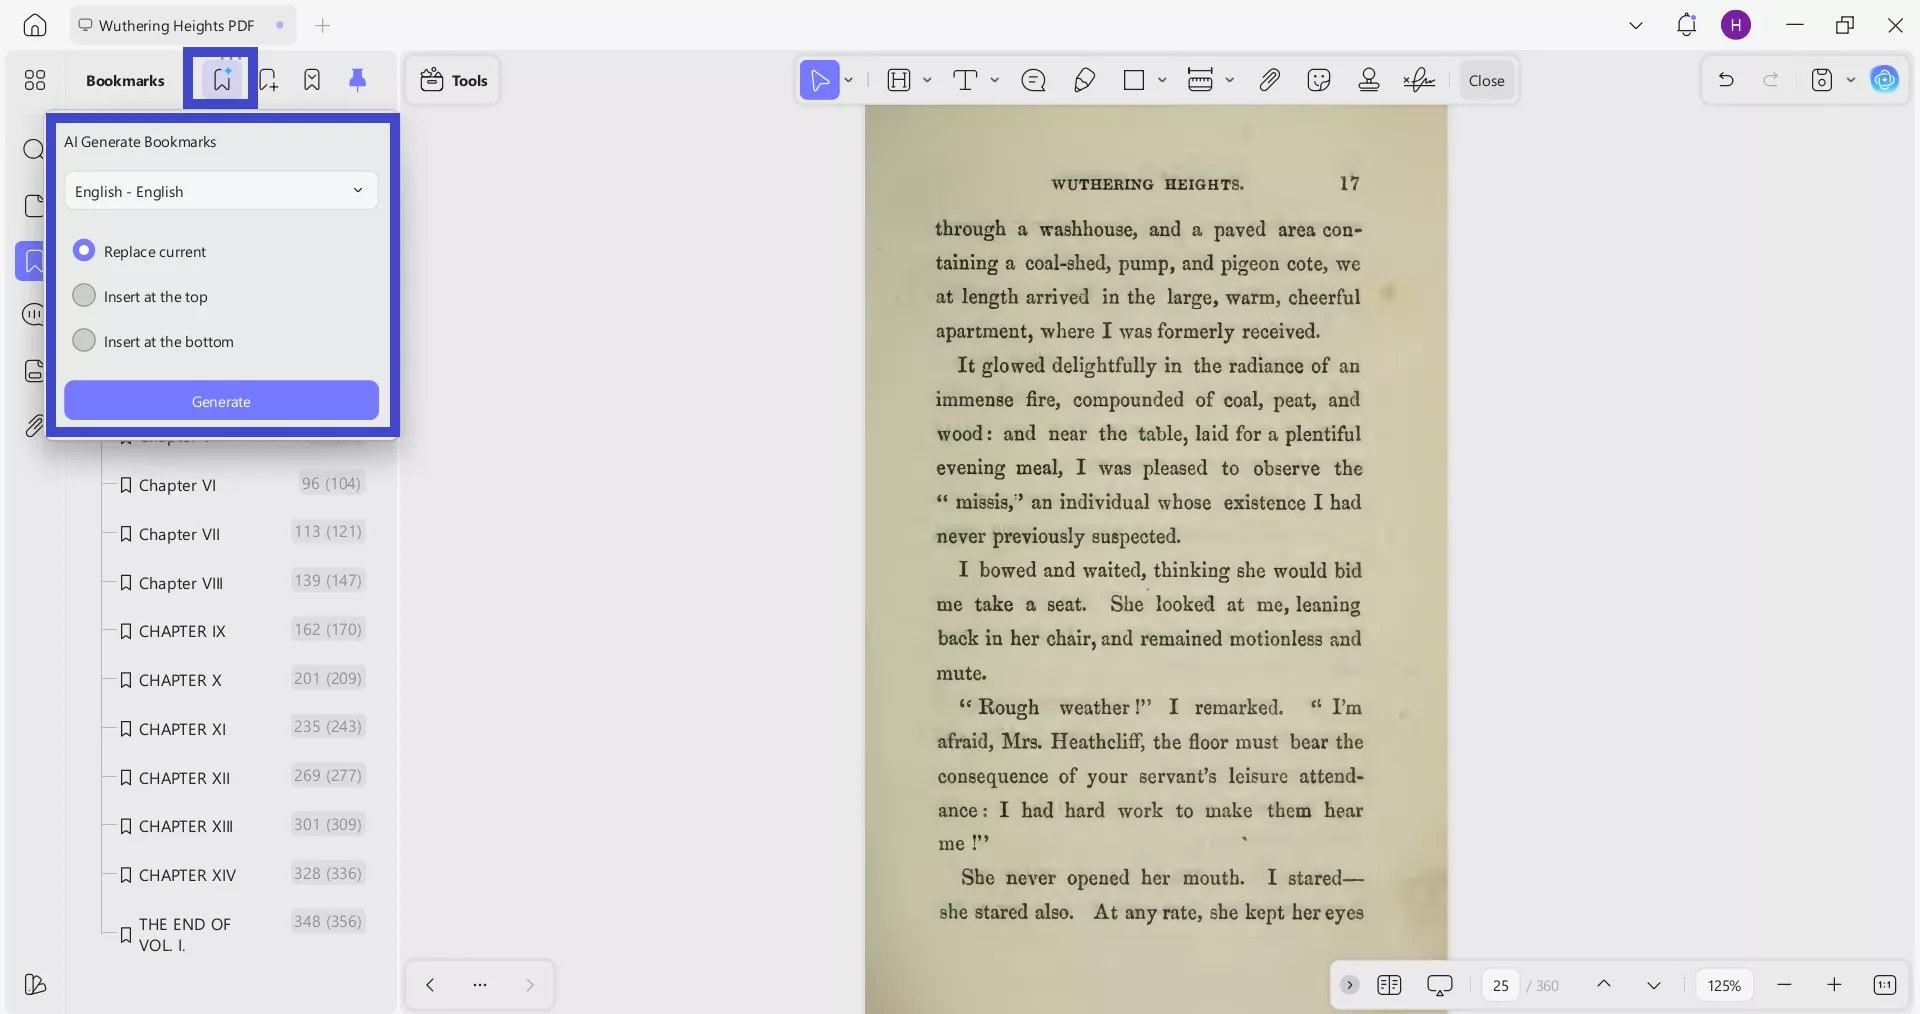The height and width of the screenshot is (1014, 1920).
Task: Select the stamp tool
Action: click(1369, 80)
